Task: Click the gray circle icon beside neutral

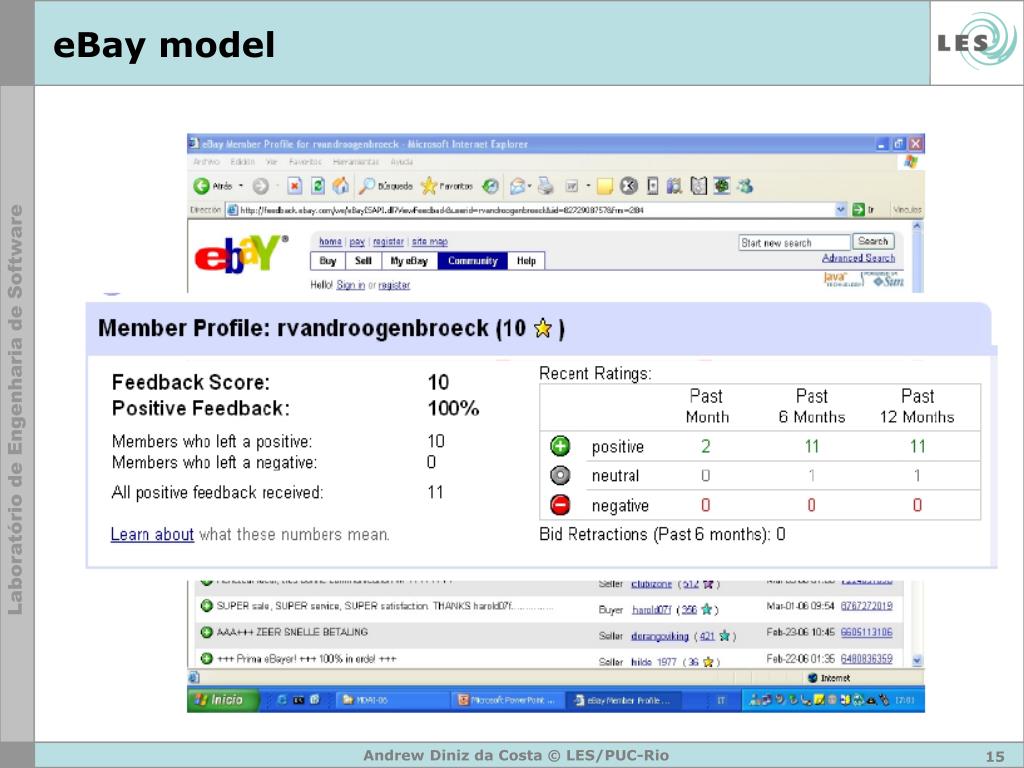Action: click(560, 475)
